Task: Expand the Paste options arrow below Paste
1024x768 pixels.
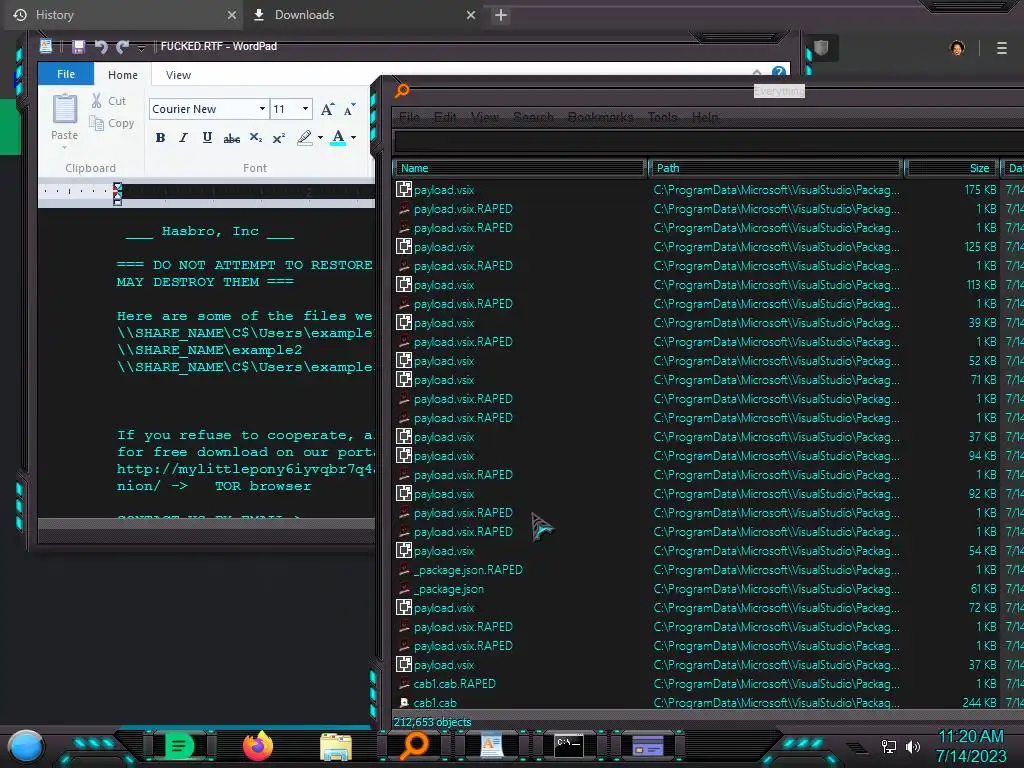Action: coord(65,148)
